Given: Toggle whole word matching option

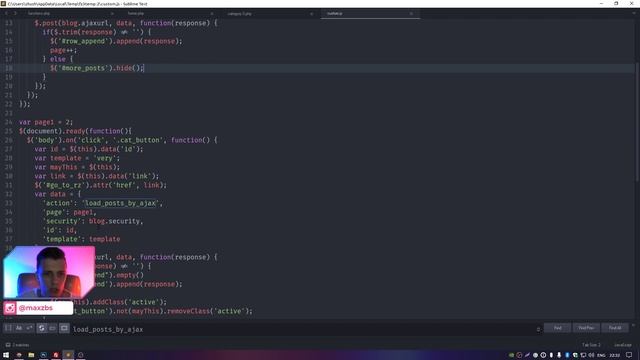Looking at the screenshot, I should click(x=29, y=328).
